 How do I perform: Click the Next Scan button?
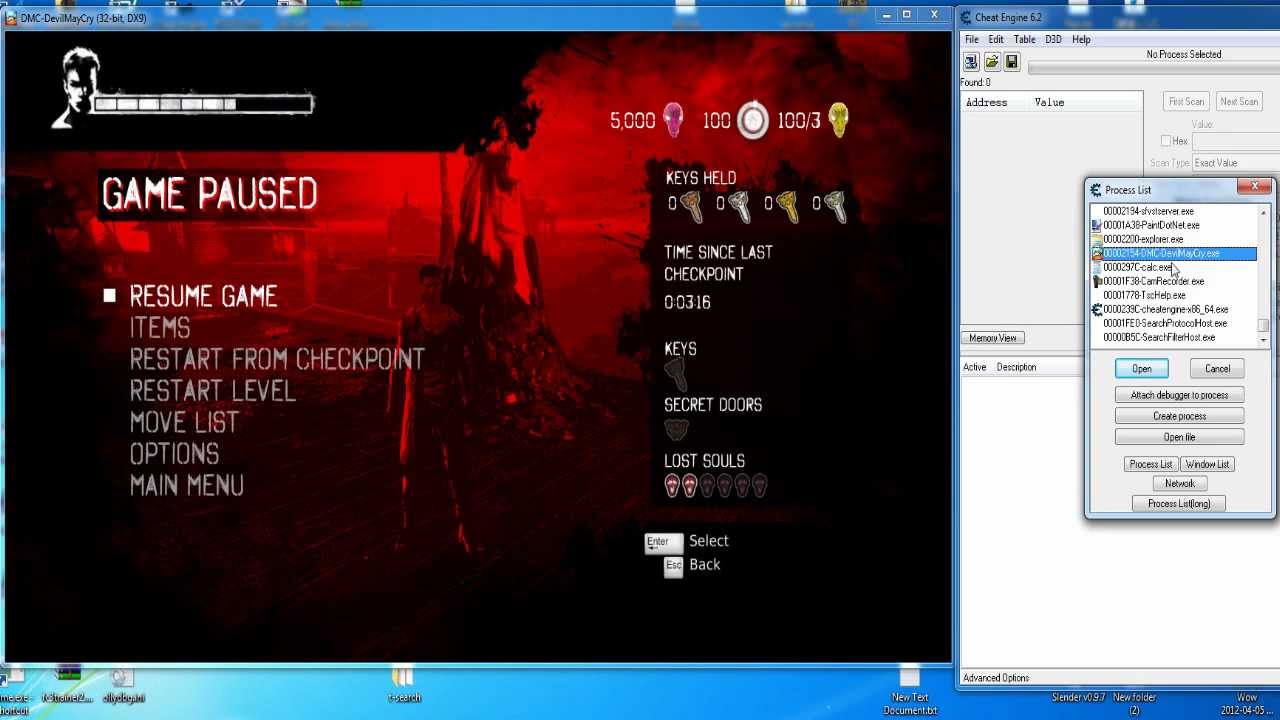1239,101
